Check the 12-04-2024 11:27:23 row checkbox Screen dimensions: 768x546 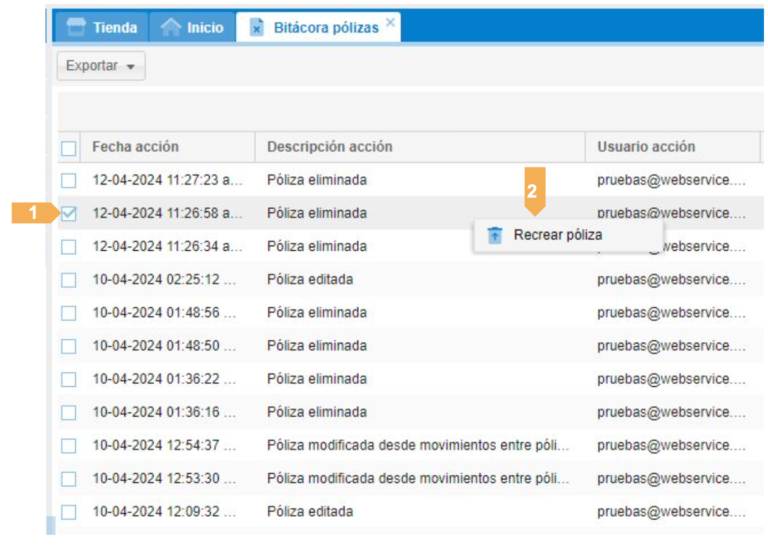(69, 180)
